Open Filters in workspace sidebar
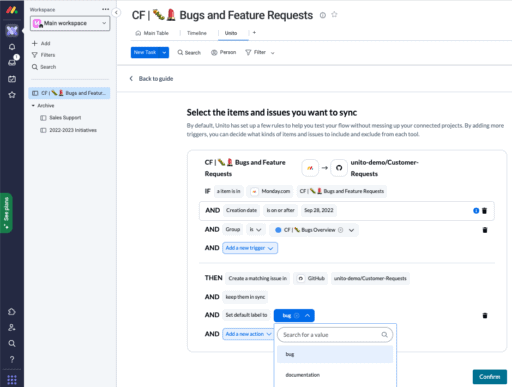 (x=43, y=55)
